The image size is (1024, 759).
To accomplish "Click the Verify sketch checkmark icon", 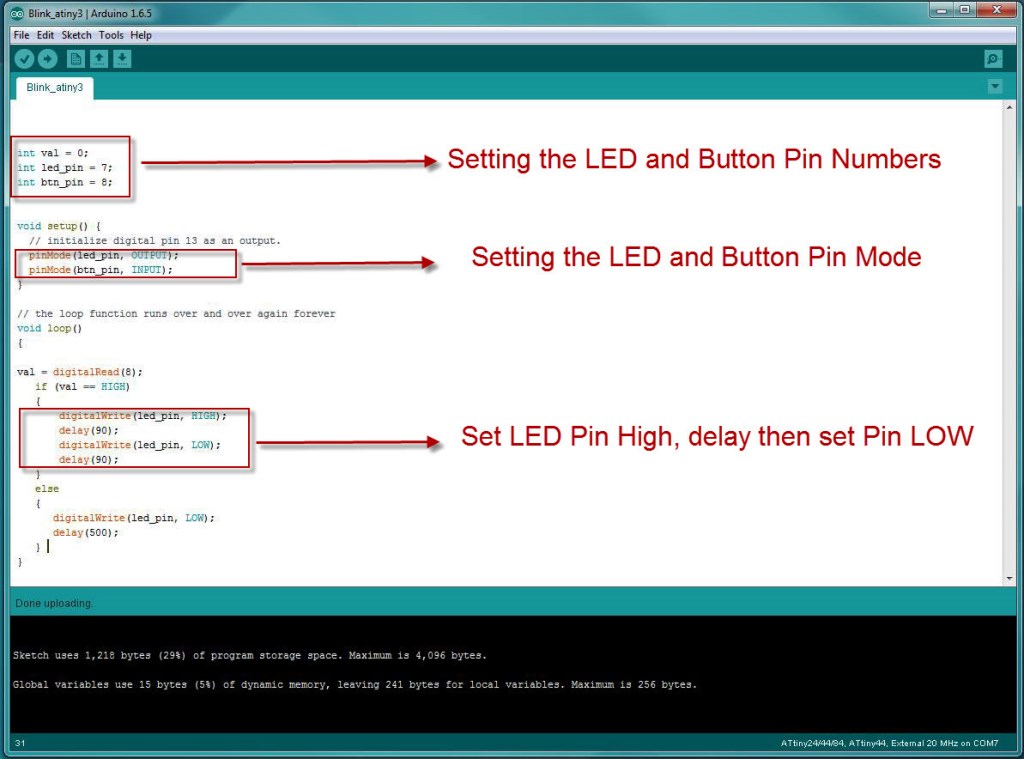I will (x=24, y=59).
